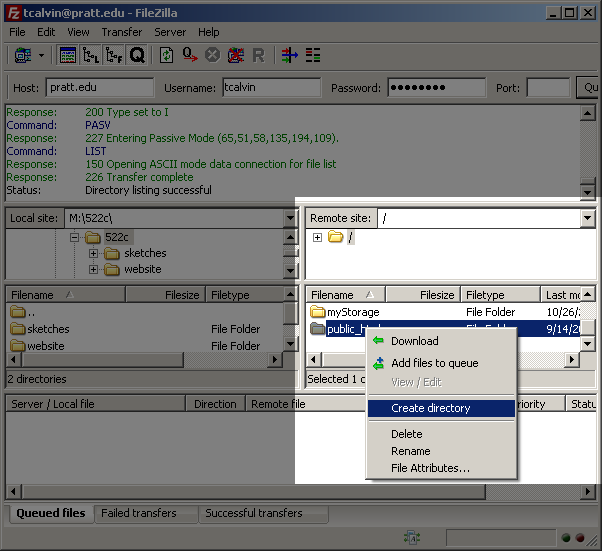Open Server menu

pos(170,32)
